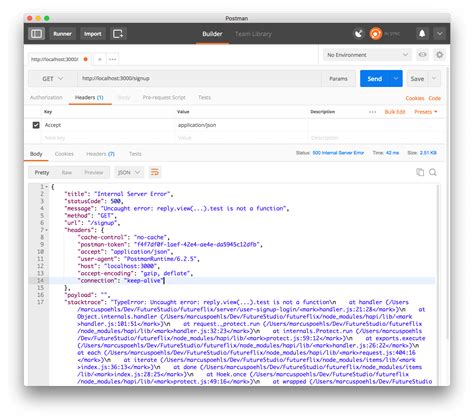The width and height of the screenshot is (474, 420).
Task: Click the response time 42 ms value
Action: click(392, 153)
